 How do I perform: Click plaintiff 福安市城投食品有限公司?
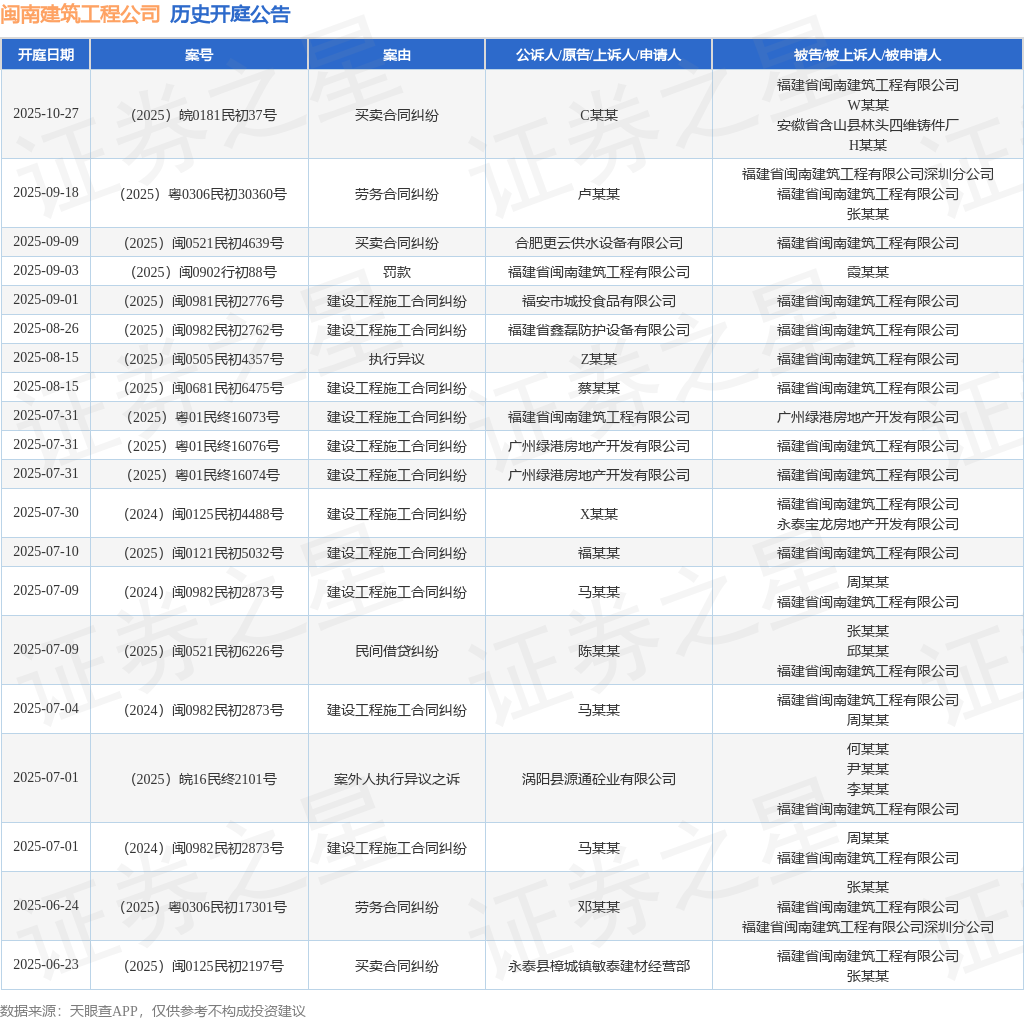[598, 301]
